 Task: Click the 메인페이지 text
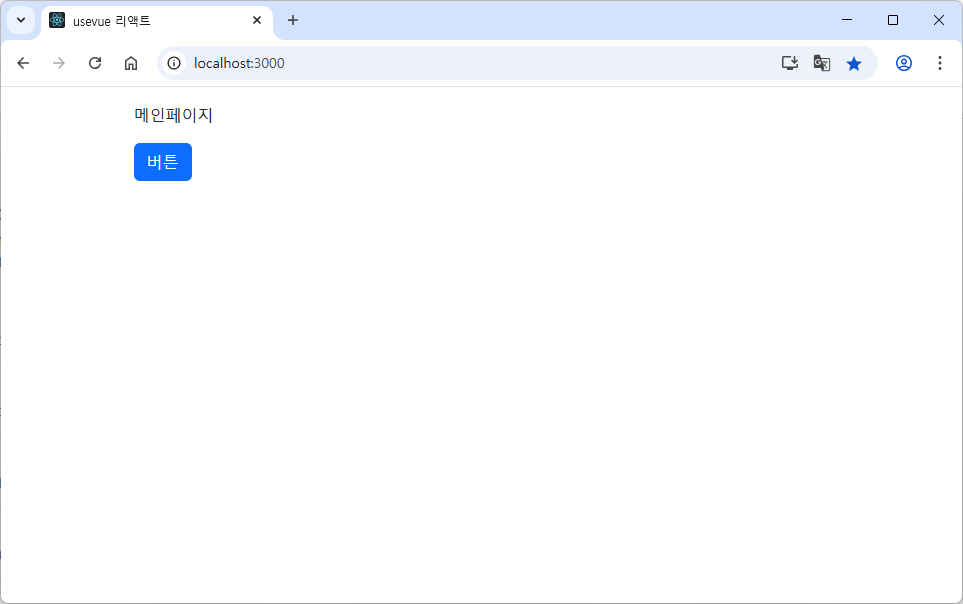point(173,115)
